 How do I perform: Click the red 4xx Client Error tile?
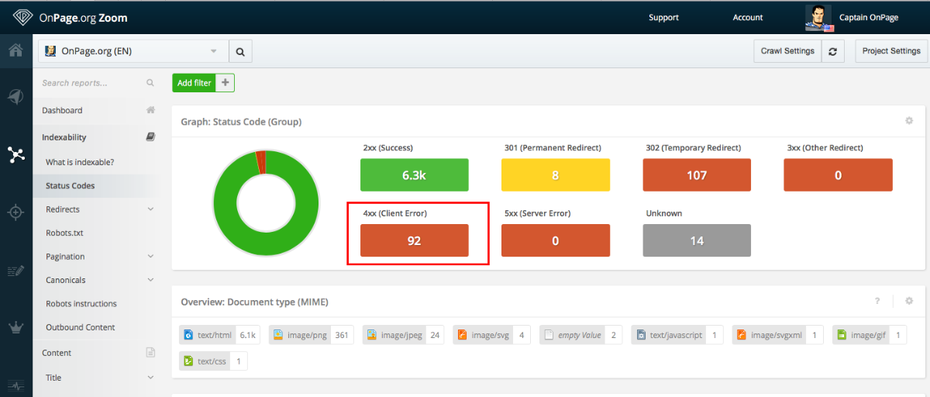coord(414,240)
